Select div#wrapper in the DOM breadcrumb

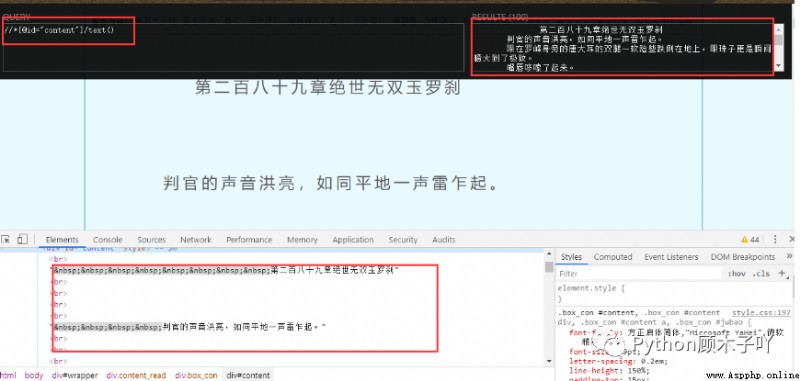tap(74, 375)
